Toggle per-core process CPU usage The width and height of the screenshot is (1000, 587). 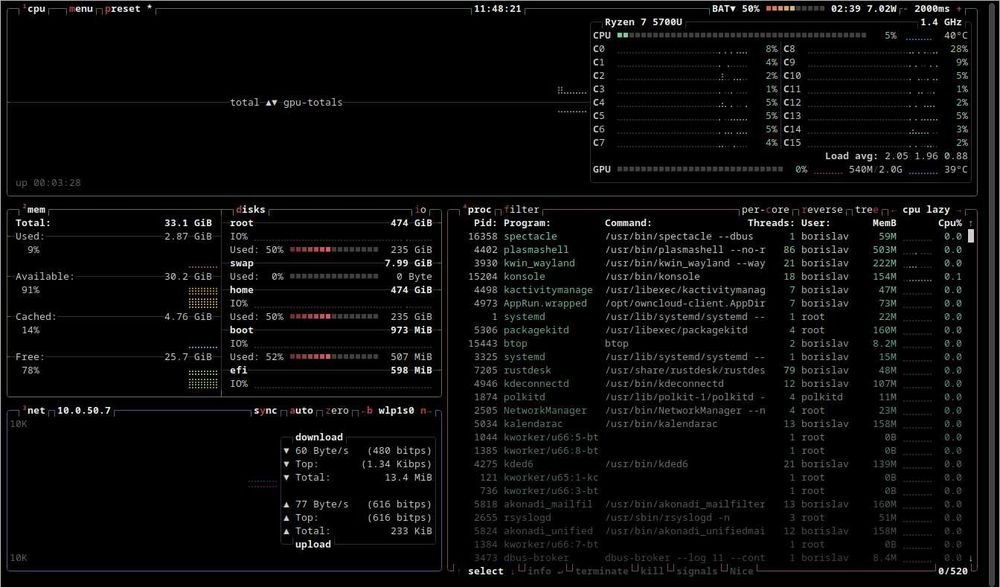[x=765, y=209]
